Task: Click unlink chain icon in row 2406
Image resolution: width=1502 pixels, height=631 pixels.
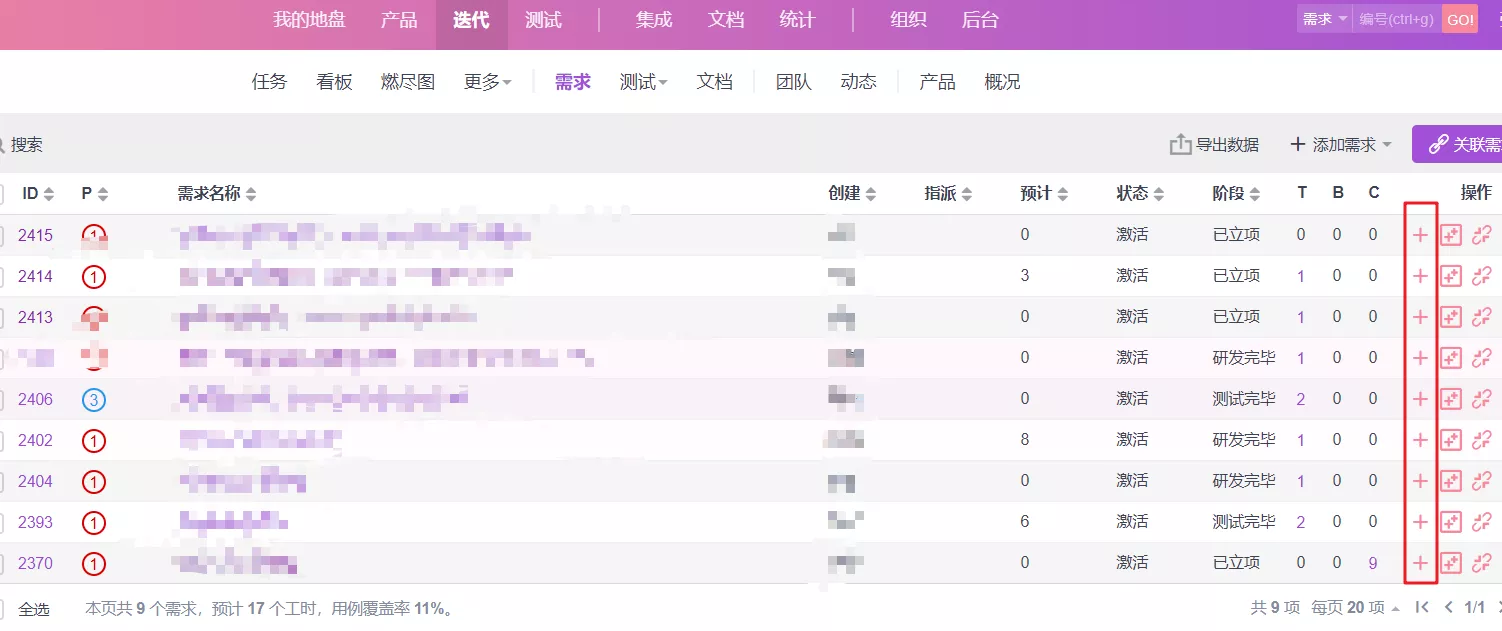Action: click(1482, 399)
